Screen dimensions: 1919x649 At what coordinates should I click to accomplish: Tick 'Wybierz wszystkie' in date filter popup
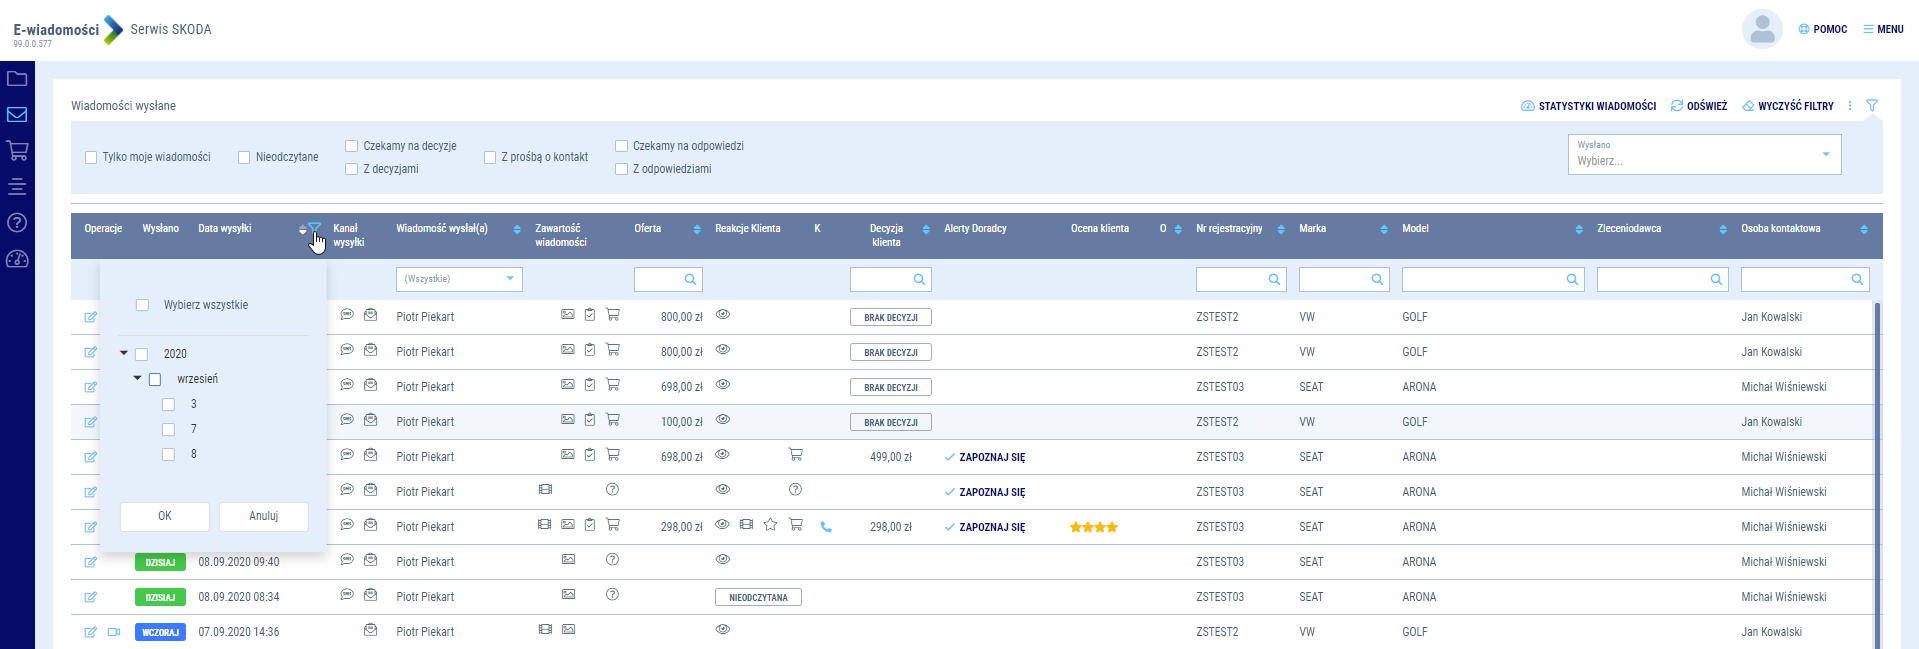[142, 305]
